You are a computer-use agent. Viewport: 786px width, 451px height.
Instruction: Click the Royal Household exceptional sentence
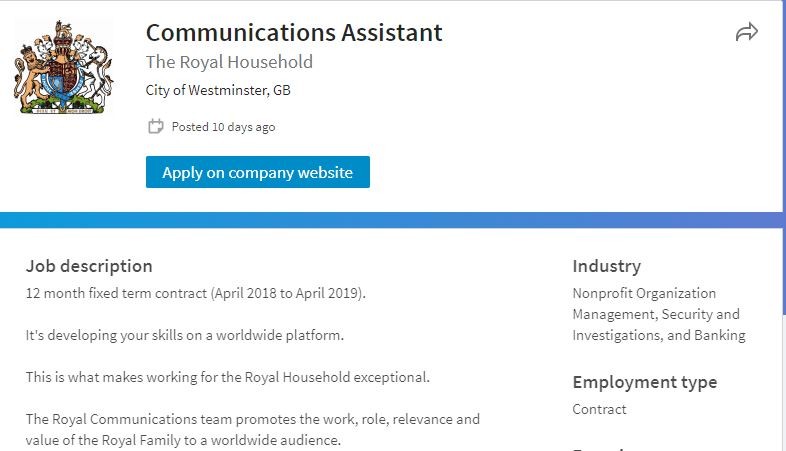pyautogui.click(x=228, y=377)
